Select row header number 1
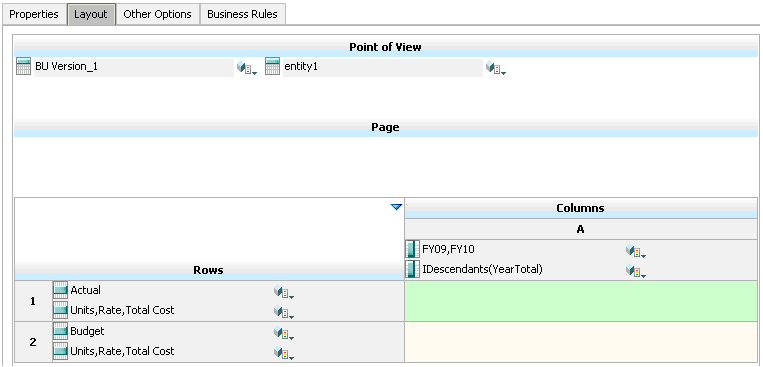Screen dimensions: 763x367 tap(33, 301)
